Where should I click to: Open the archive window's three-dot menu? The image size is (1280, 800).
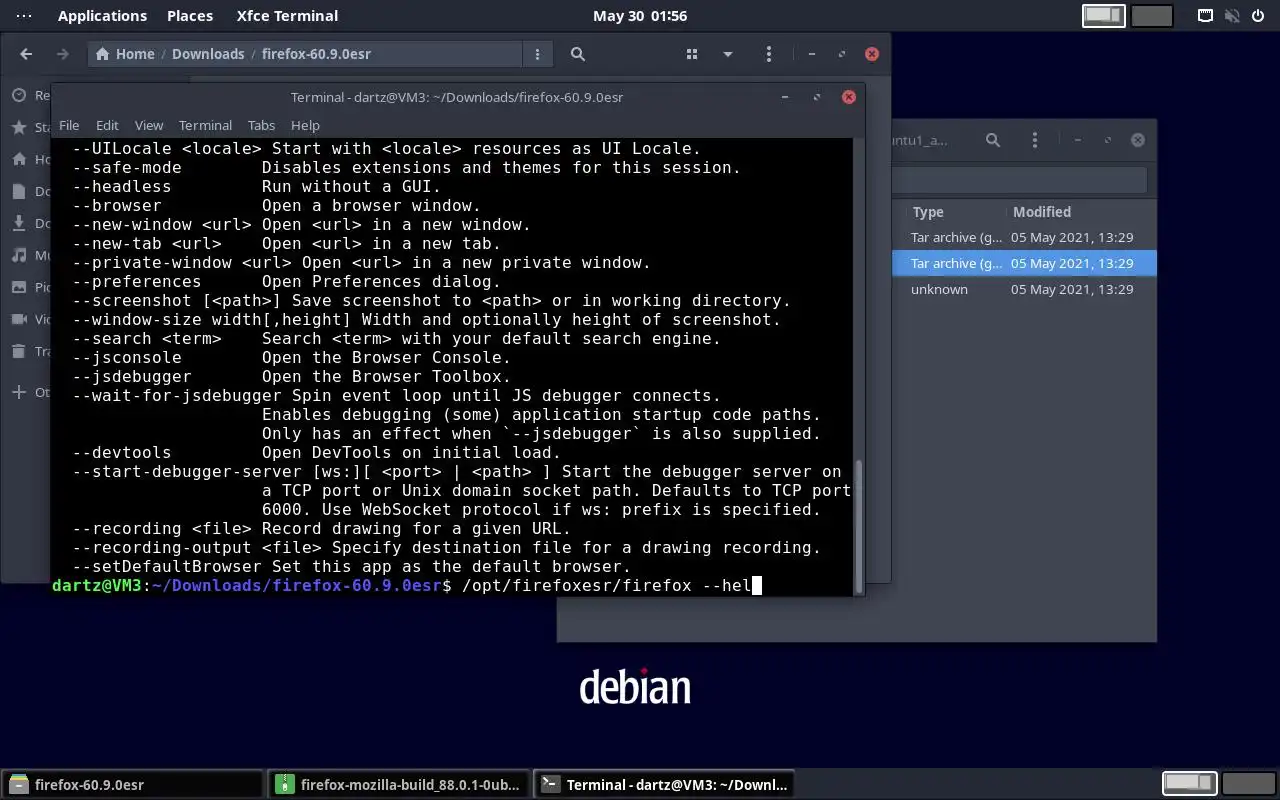click(x=1035, y=140)
